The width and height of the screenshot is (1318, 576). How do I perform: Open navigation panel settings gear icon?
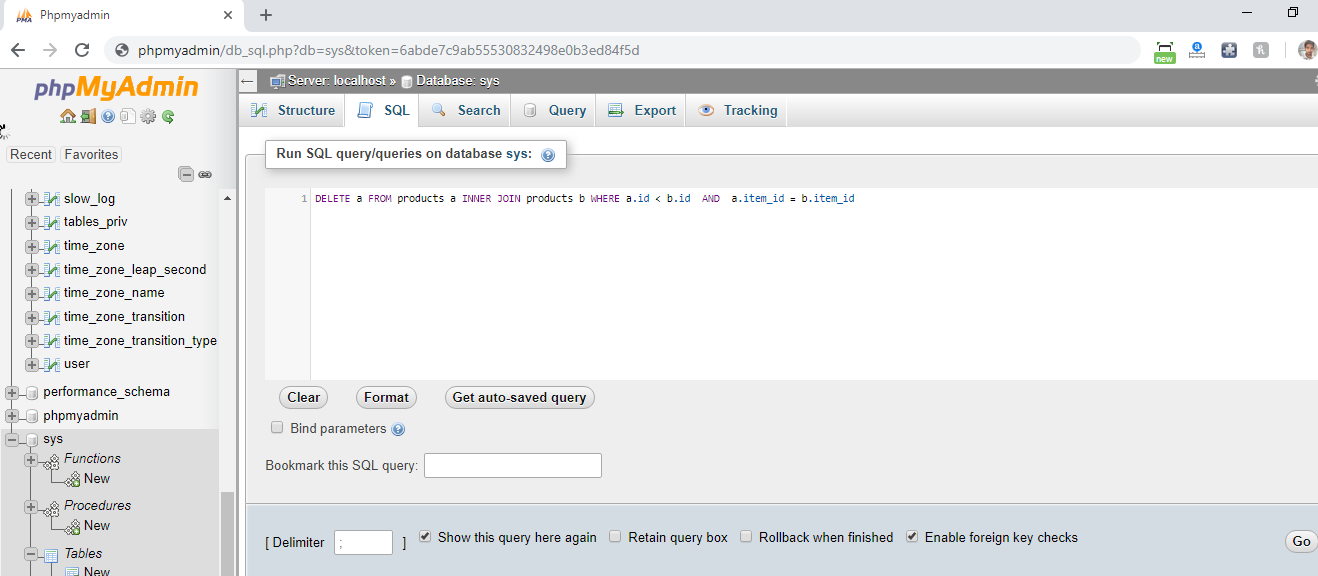click(148, 117)
